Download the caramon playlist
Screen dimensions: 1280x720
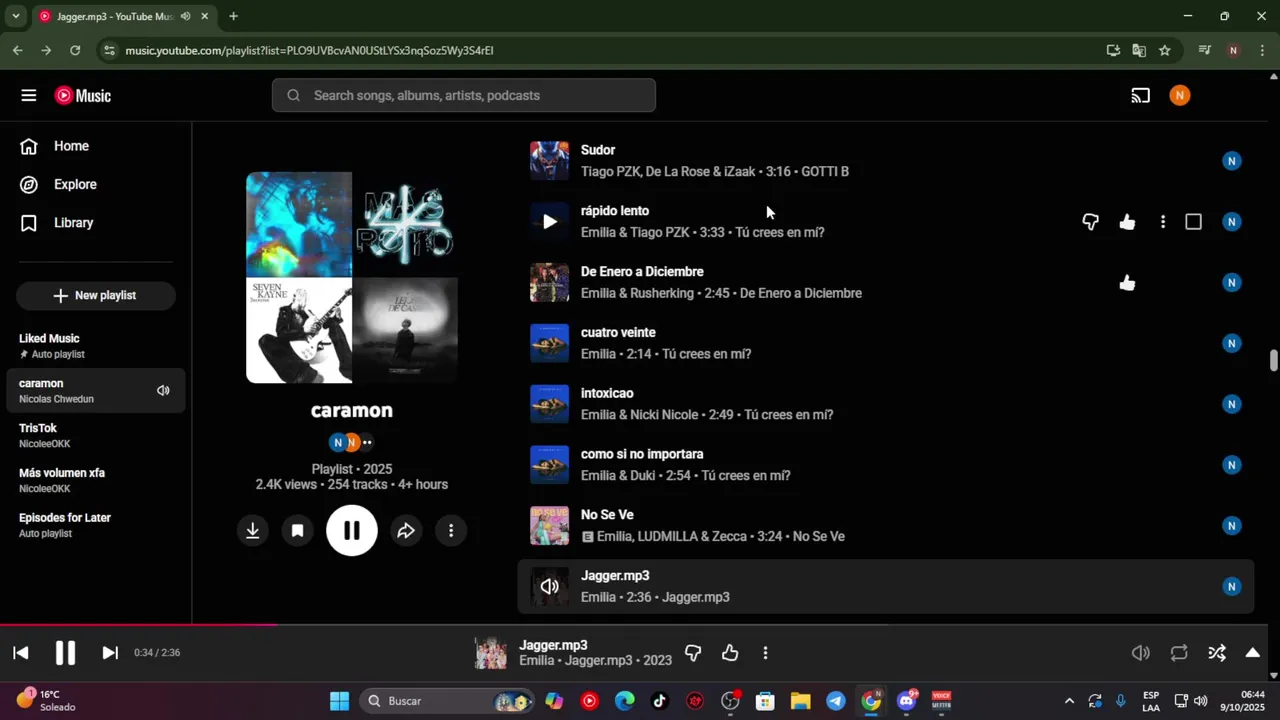point(253,531)
